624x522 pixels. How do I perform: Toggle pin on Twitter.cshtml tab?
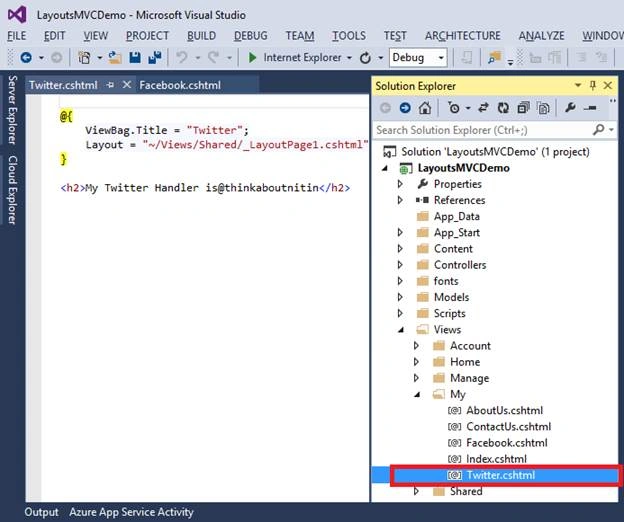(110, 85)
